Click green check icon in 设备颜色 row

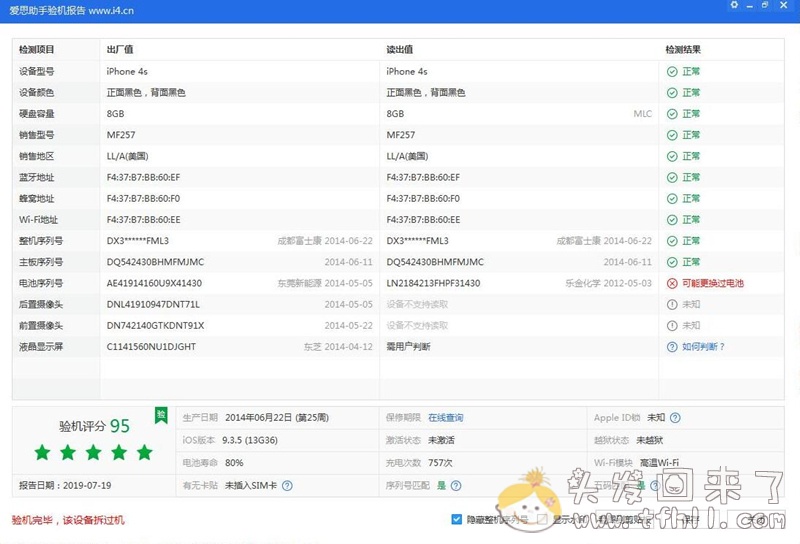pyautogui.click(x=672, y=92)
